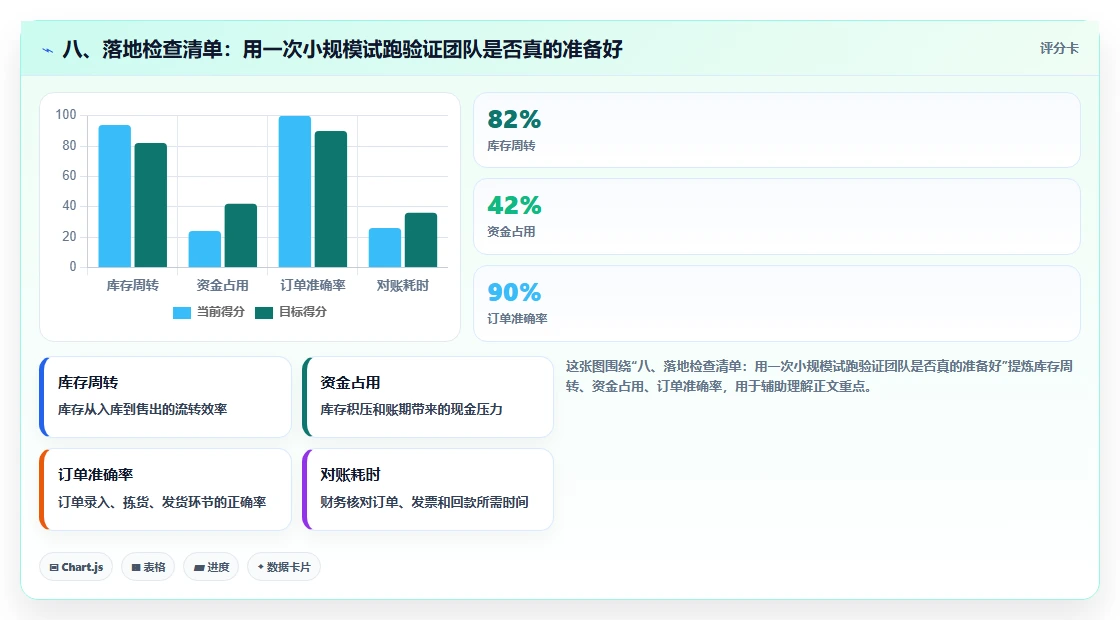Click the 数据卡片 tag chip
1120x620 pixels.
tap(284, 567)
